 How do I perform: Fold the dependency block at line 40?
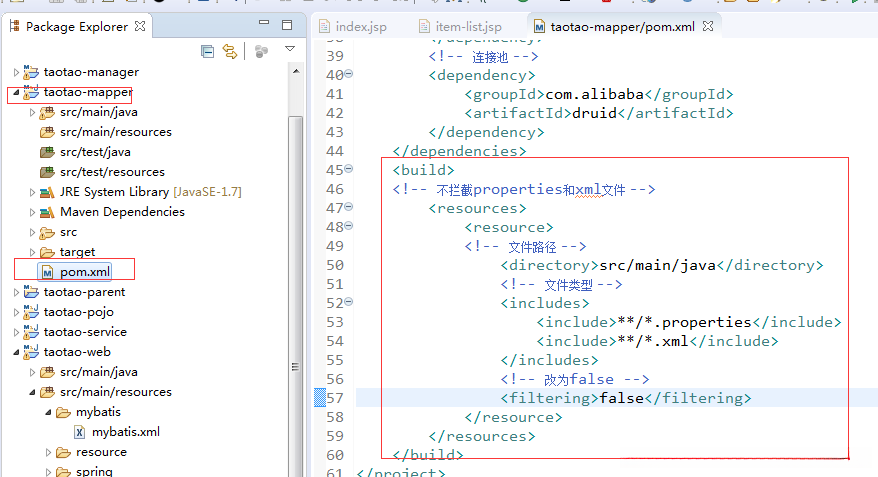point(349,74)
